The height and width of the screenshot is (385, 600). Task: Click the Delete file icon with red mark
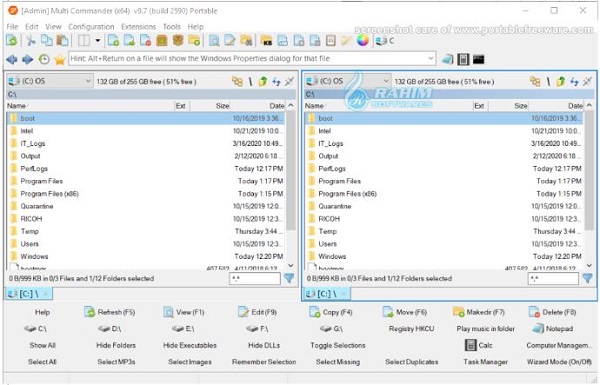pos(145,40)
